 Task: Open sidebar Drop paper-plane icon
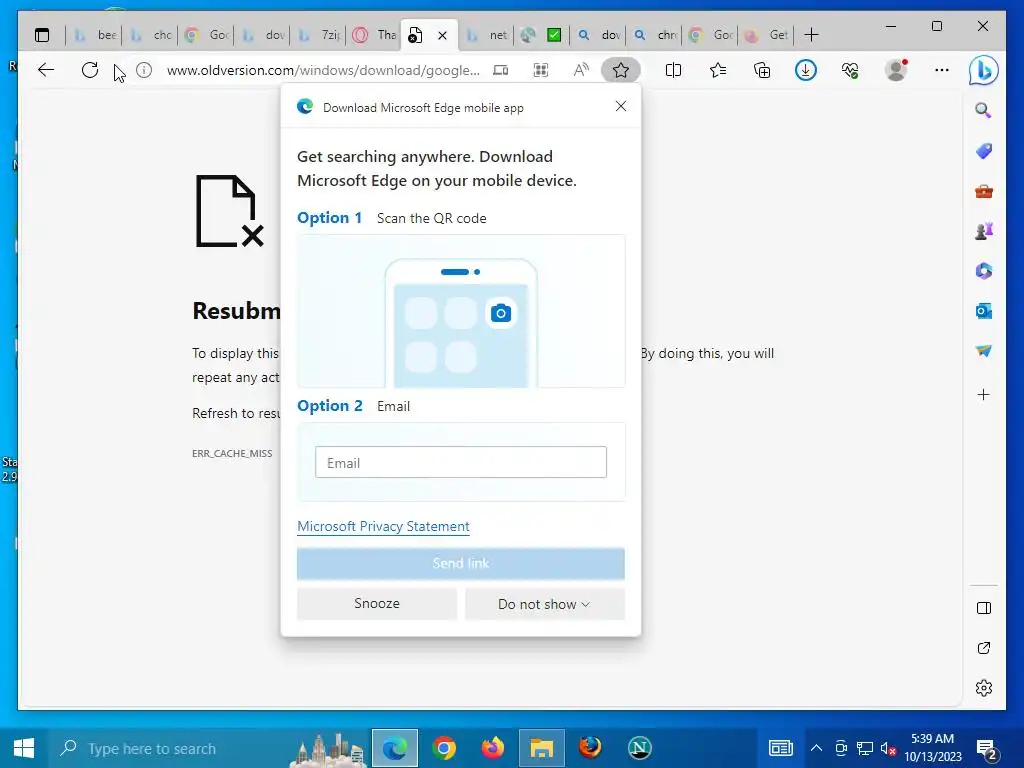pyautogui.click(x=984, y=351)
